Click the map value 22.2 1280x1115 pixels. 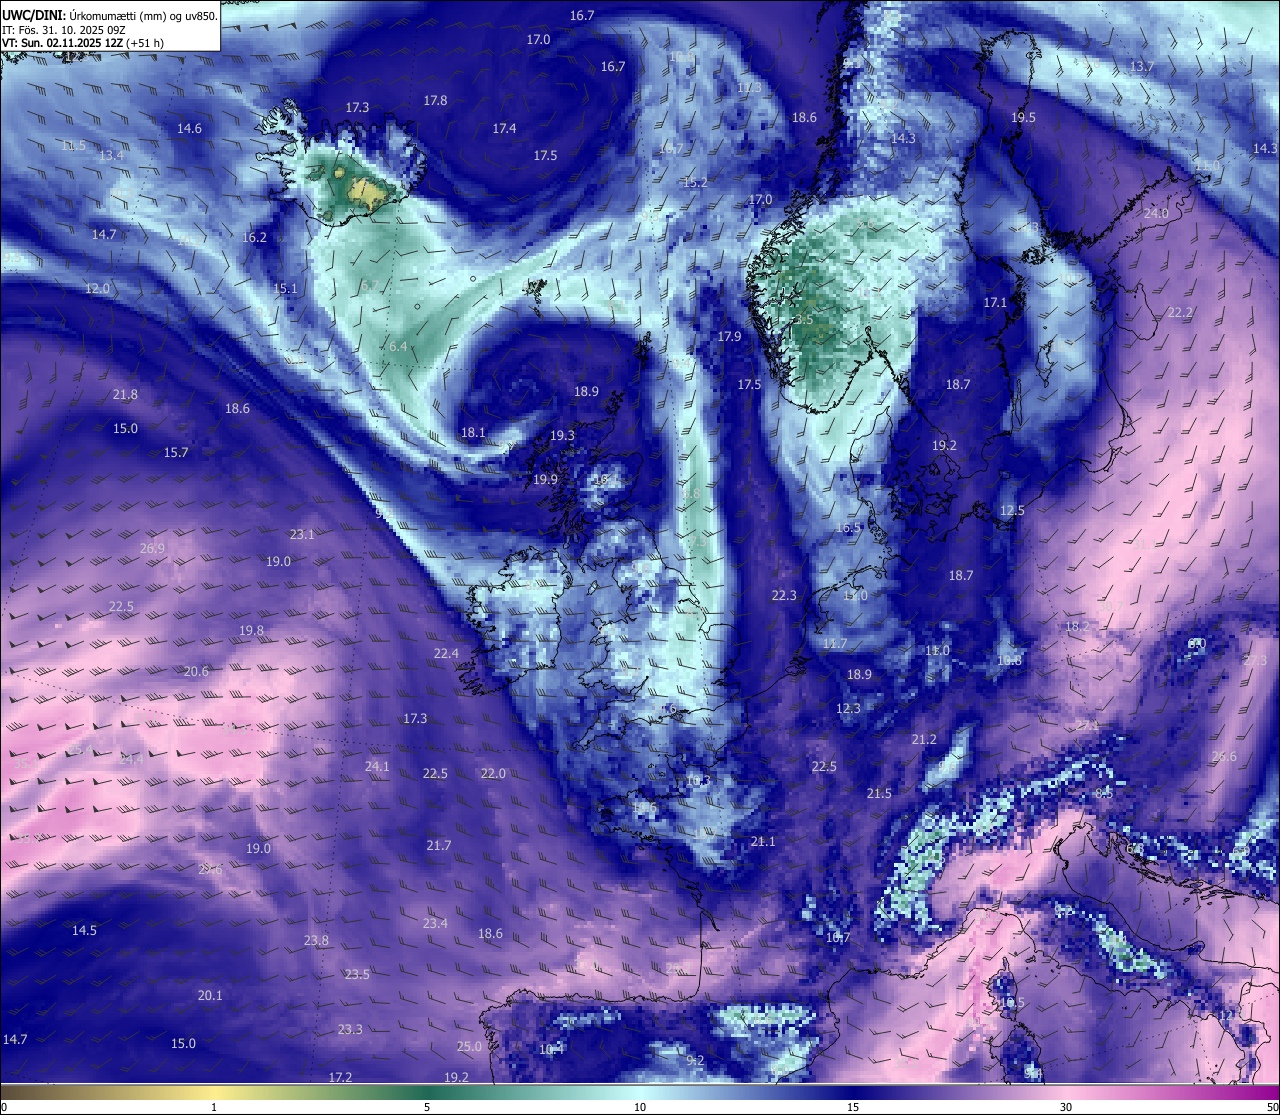pyautogui.click(x=1180, y=312)
